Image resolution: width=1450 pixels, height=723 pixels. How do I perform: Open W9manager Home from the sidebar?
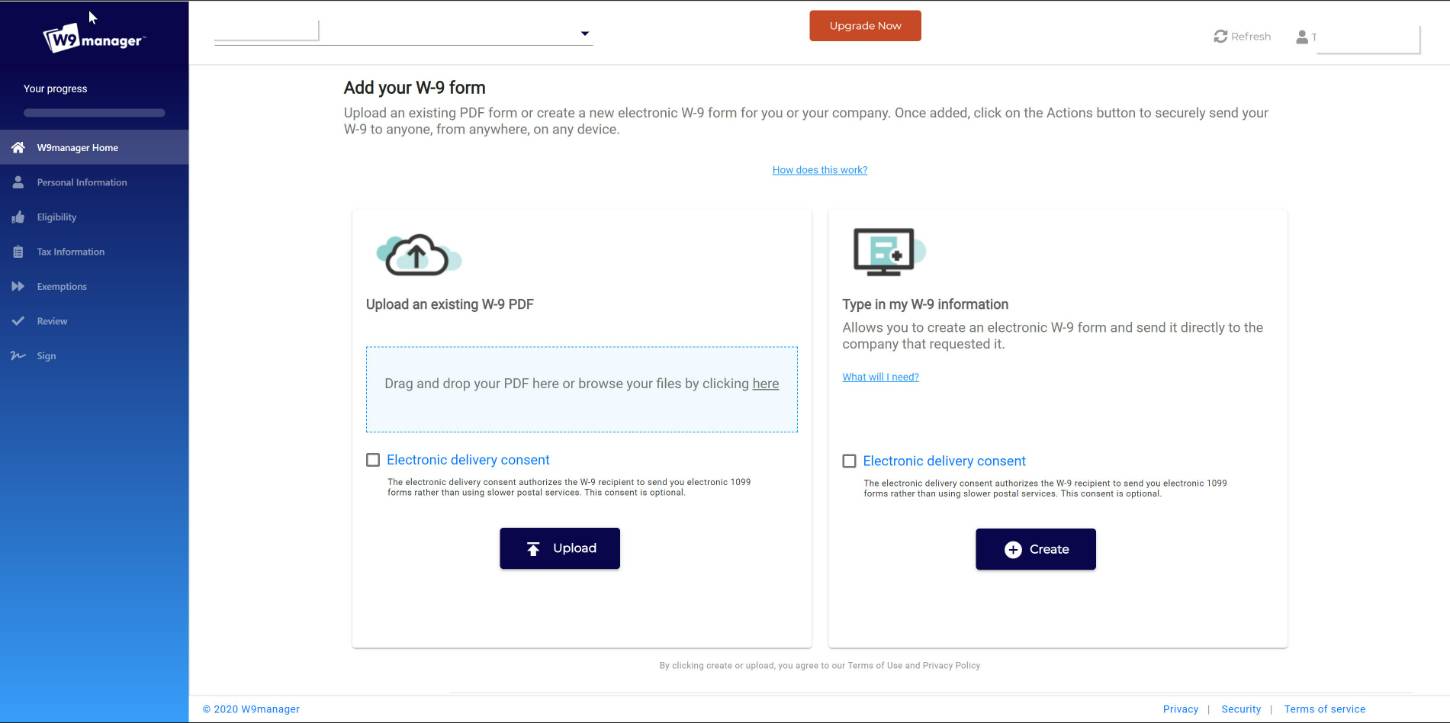pyautogui.click(x=94, y=147)
